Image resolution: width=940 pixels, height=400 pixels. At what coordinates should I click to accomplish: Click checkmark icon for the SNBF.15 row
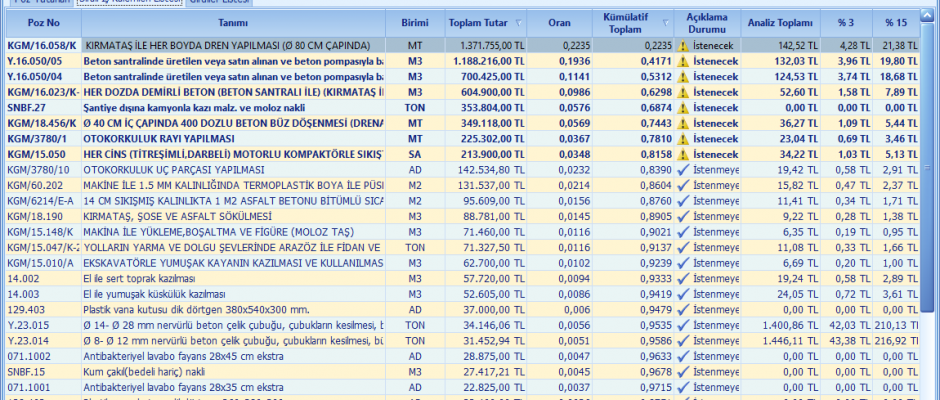click(683, 371)
